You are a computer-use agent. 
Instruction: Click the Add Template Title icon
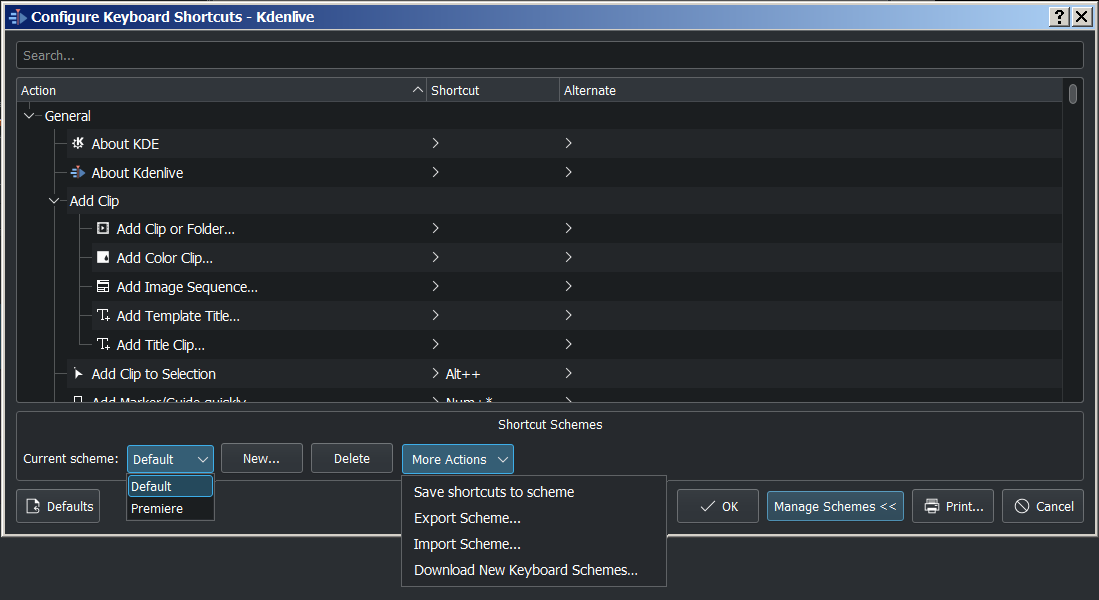point(103,315)
